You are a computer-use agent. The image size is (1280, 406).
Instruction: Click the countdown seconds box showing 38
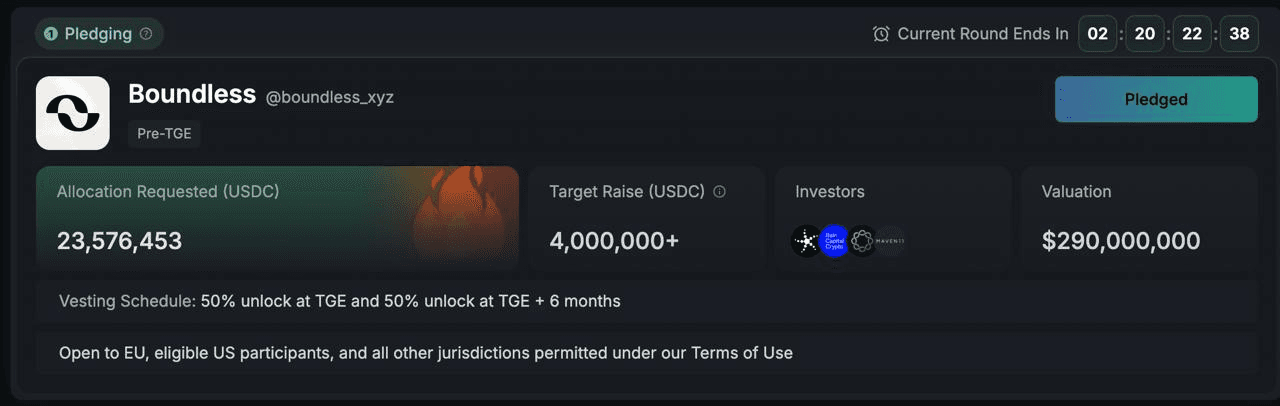point(1239,34)
